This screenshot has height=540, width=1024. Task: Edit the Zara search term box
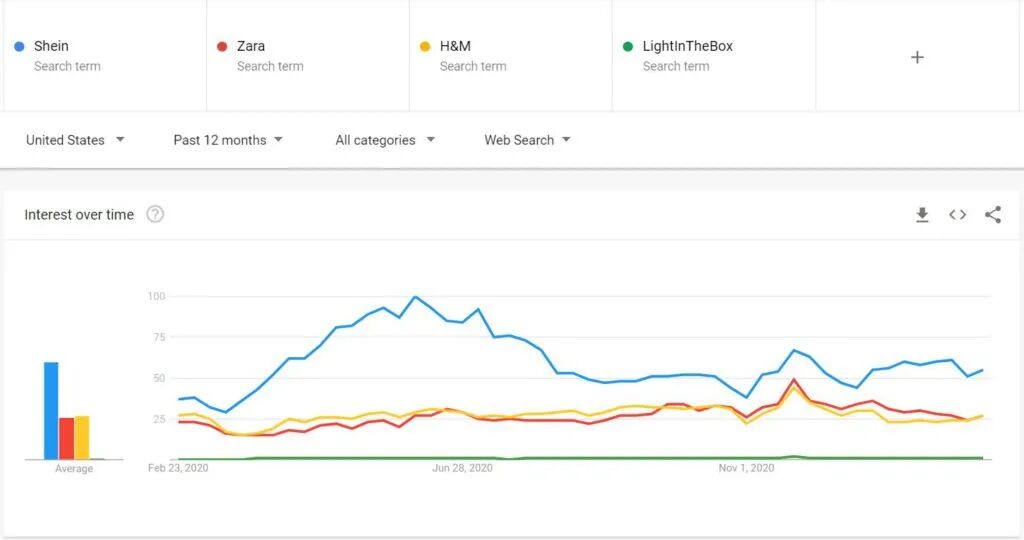308,56
